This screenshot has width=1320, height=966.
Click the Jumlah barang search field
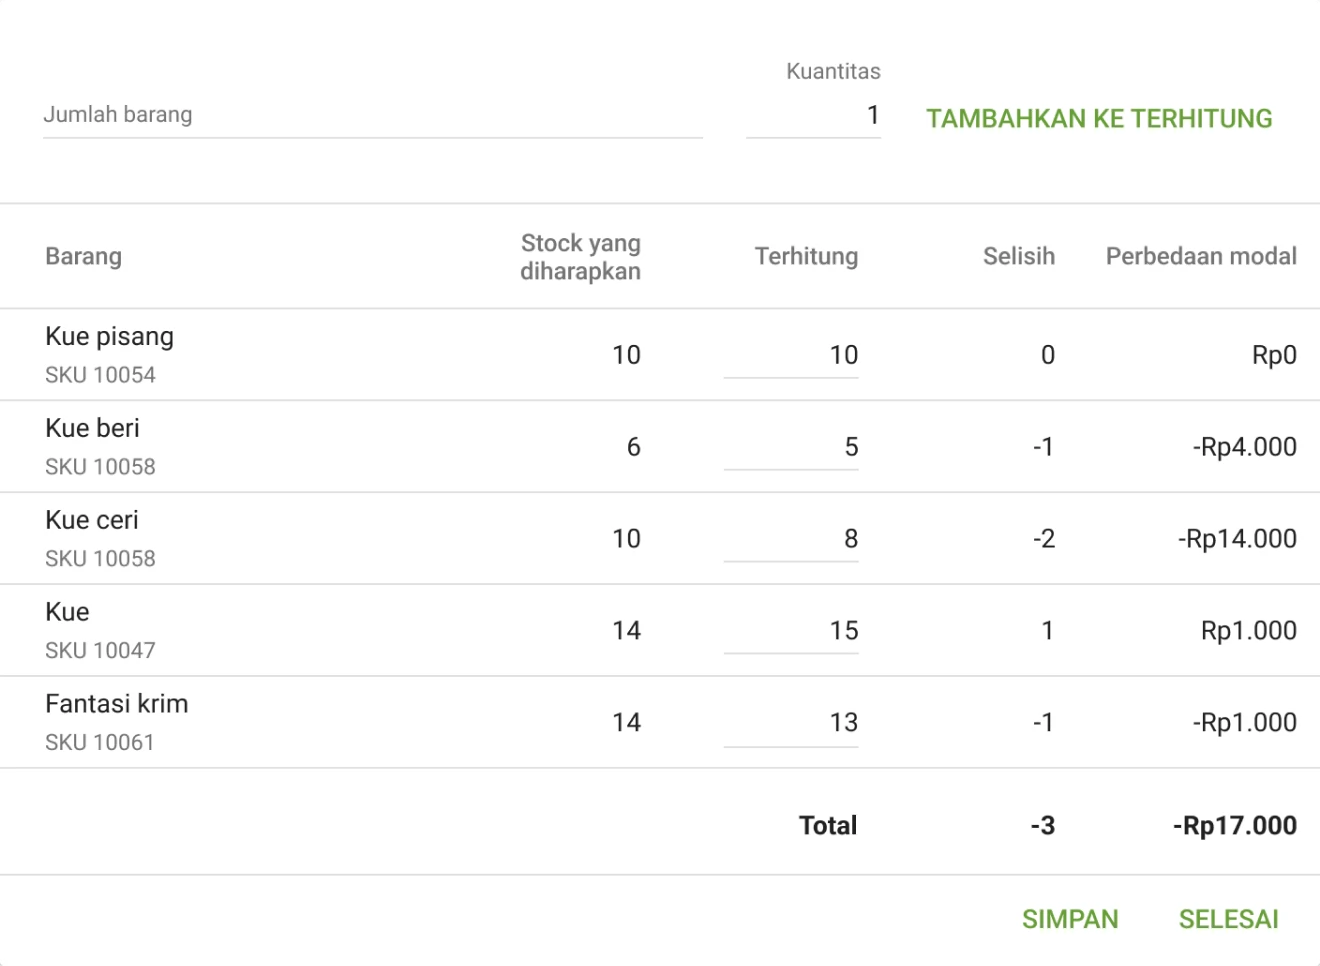click(x=370, y=115)
